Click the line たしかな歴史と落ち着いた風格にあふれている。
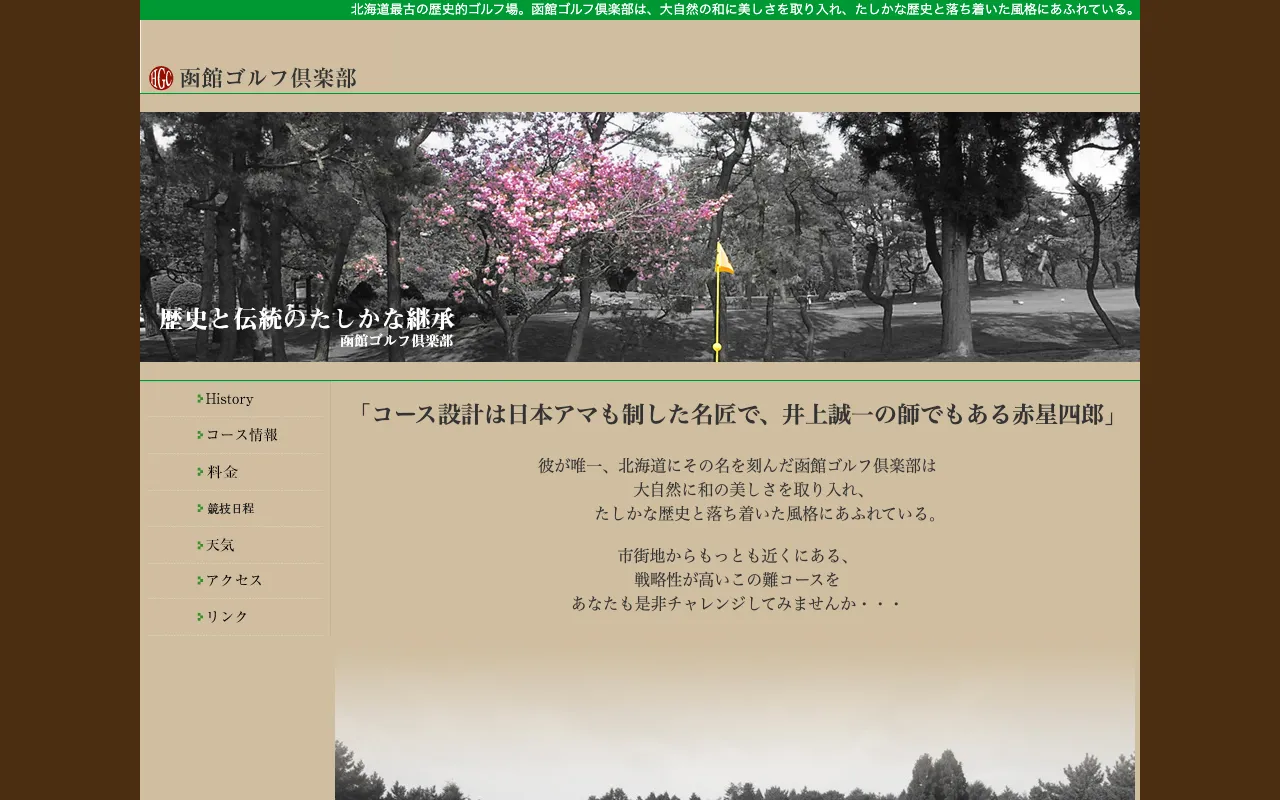 click(769, 513)
